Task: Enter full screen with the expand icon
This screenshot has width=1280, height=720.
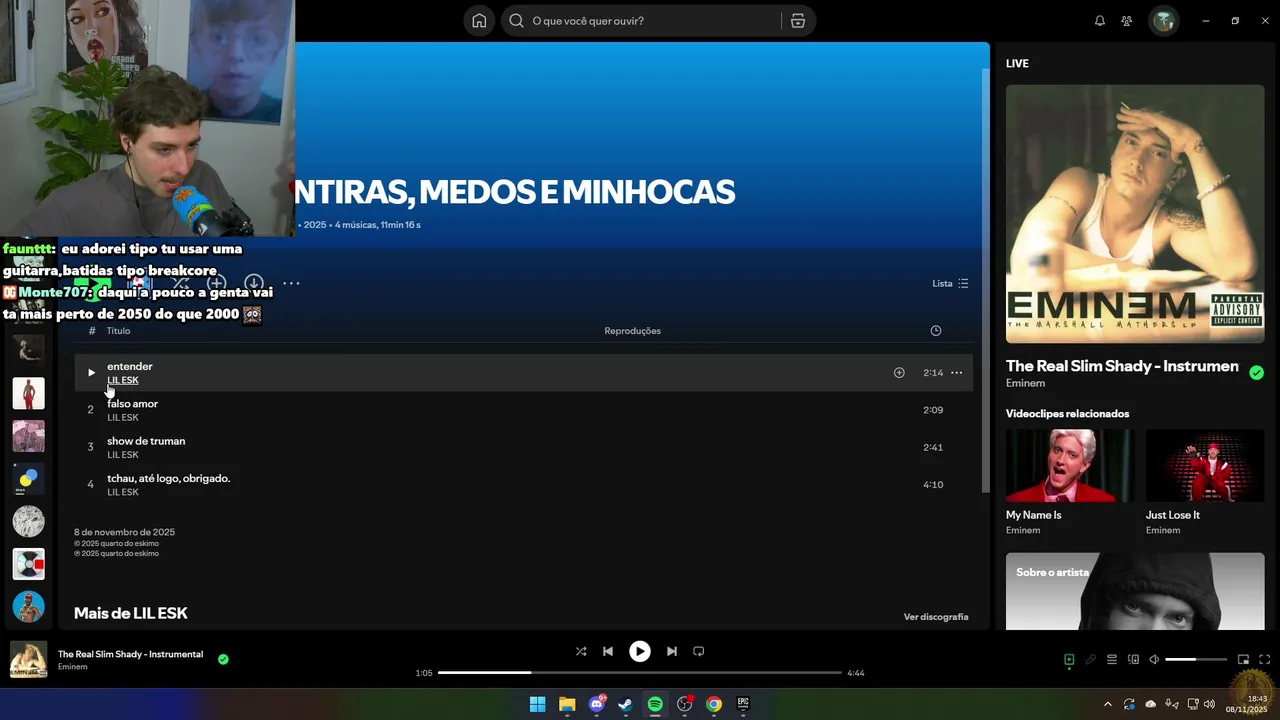Action: coord(1264,660)
